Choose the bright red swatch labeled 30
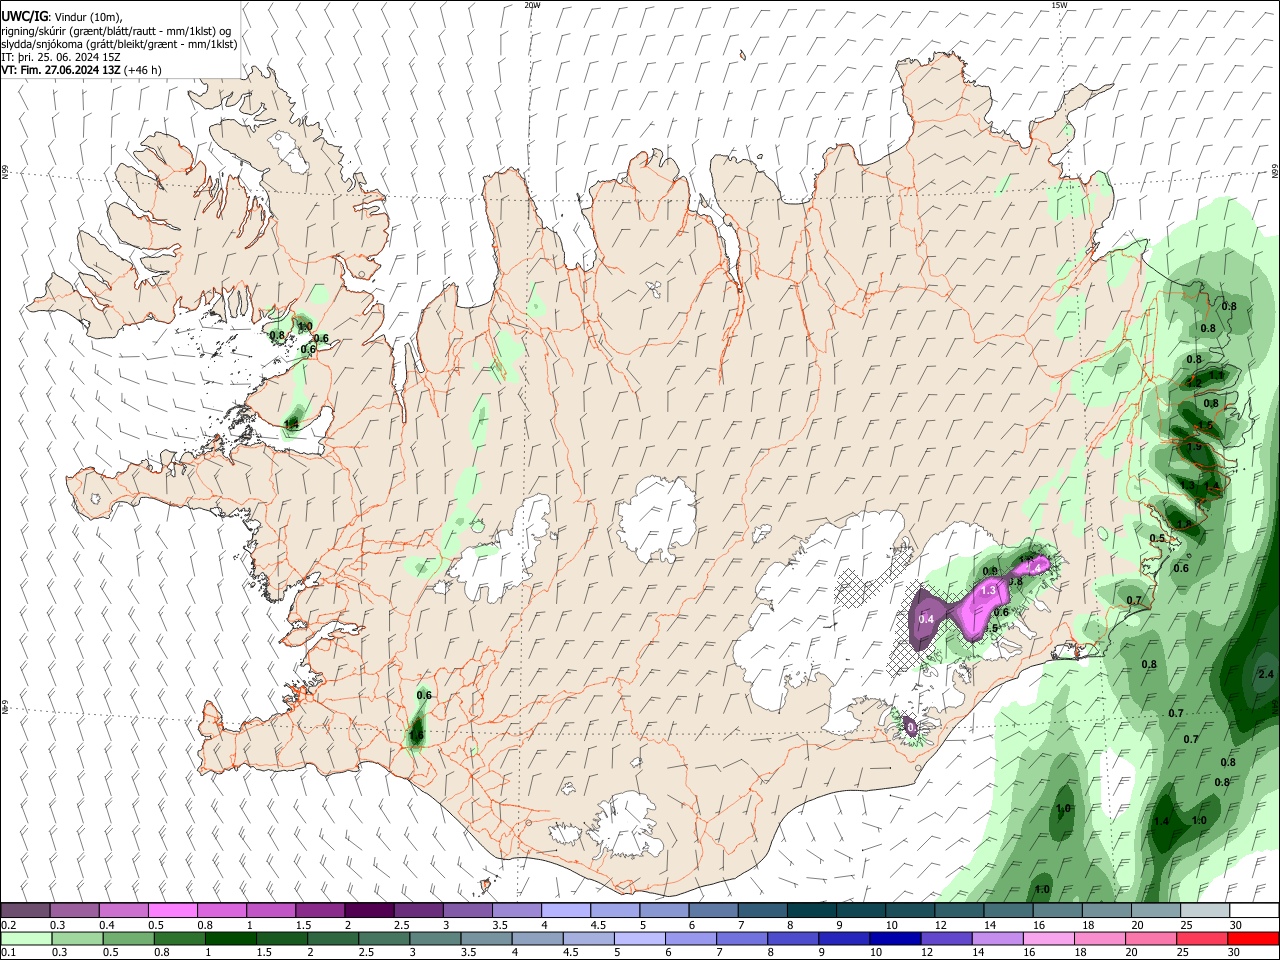1280x960 pixels. [x=1253, y=938]
